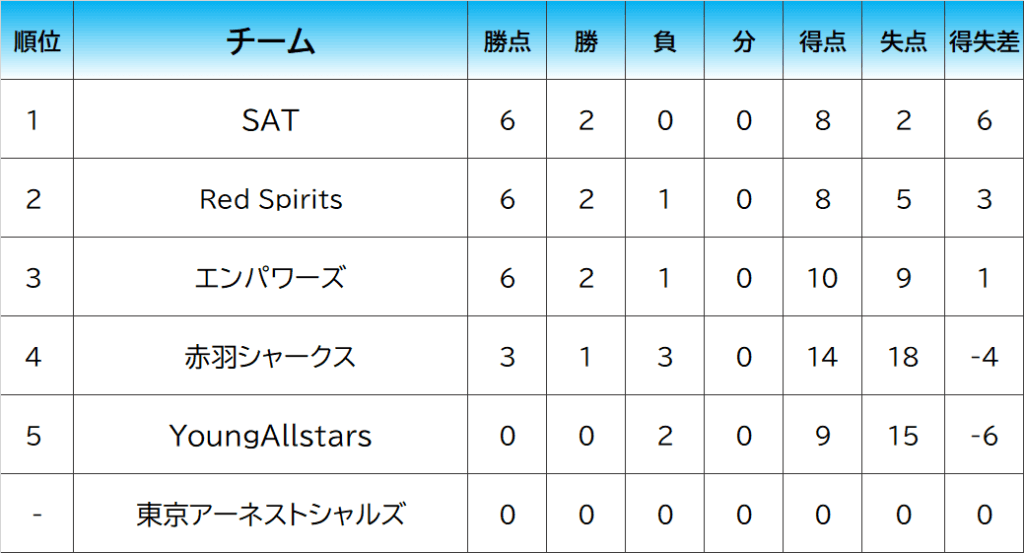Click the 分 column header
This screenshot has height=553, width=1024.
pos(743,42)
